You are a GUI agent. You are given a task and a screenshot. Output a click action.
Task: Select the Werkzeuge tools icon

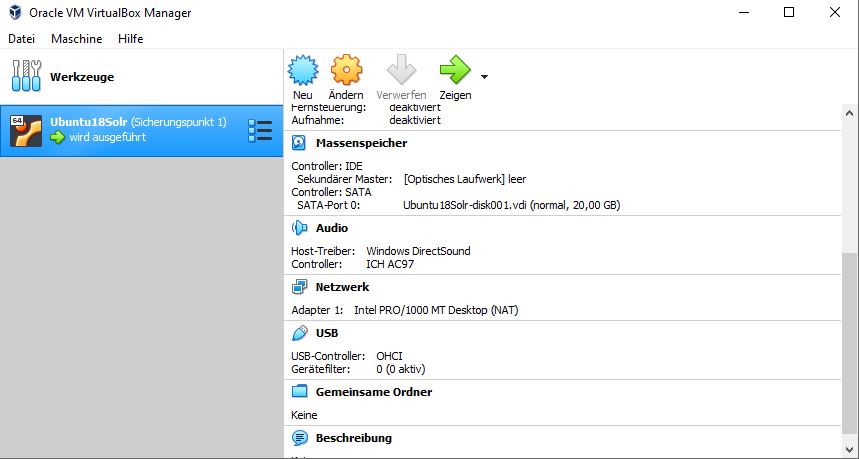[26, 76]
